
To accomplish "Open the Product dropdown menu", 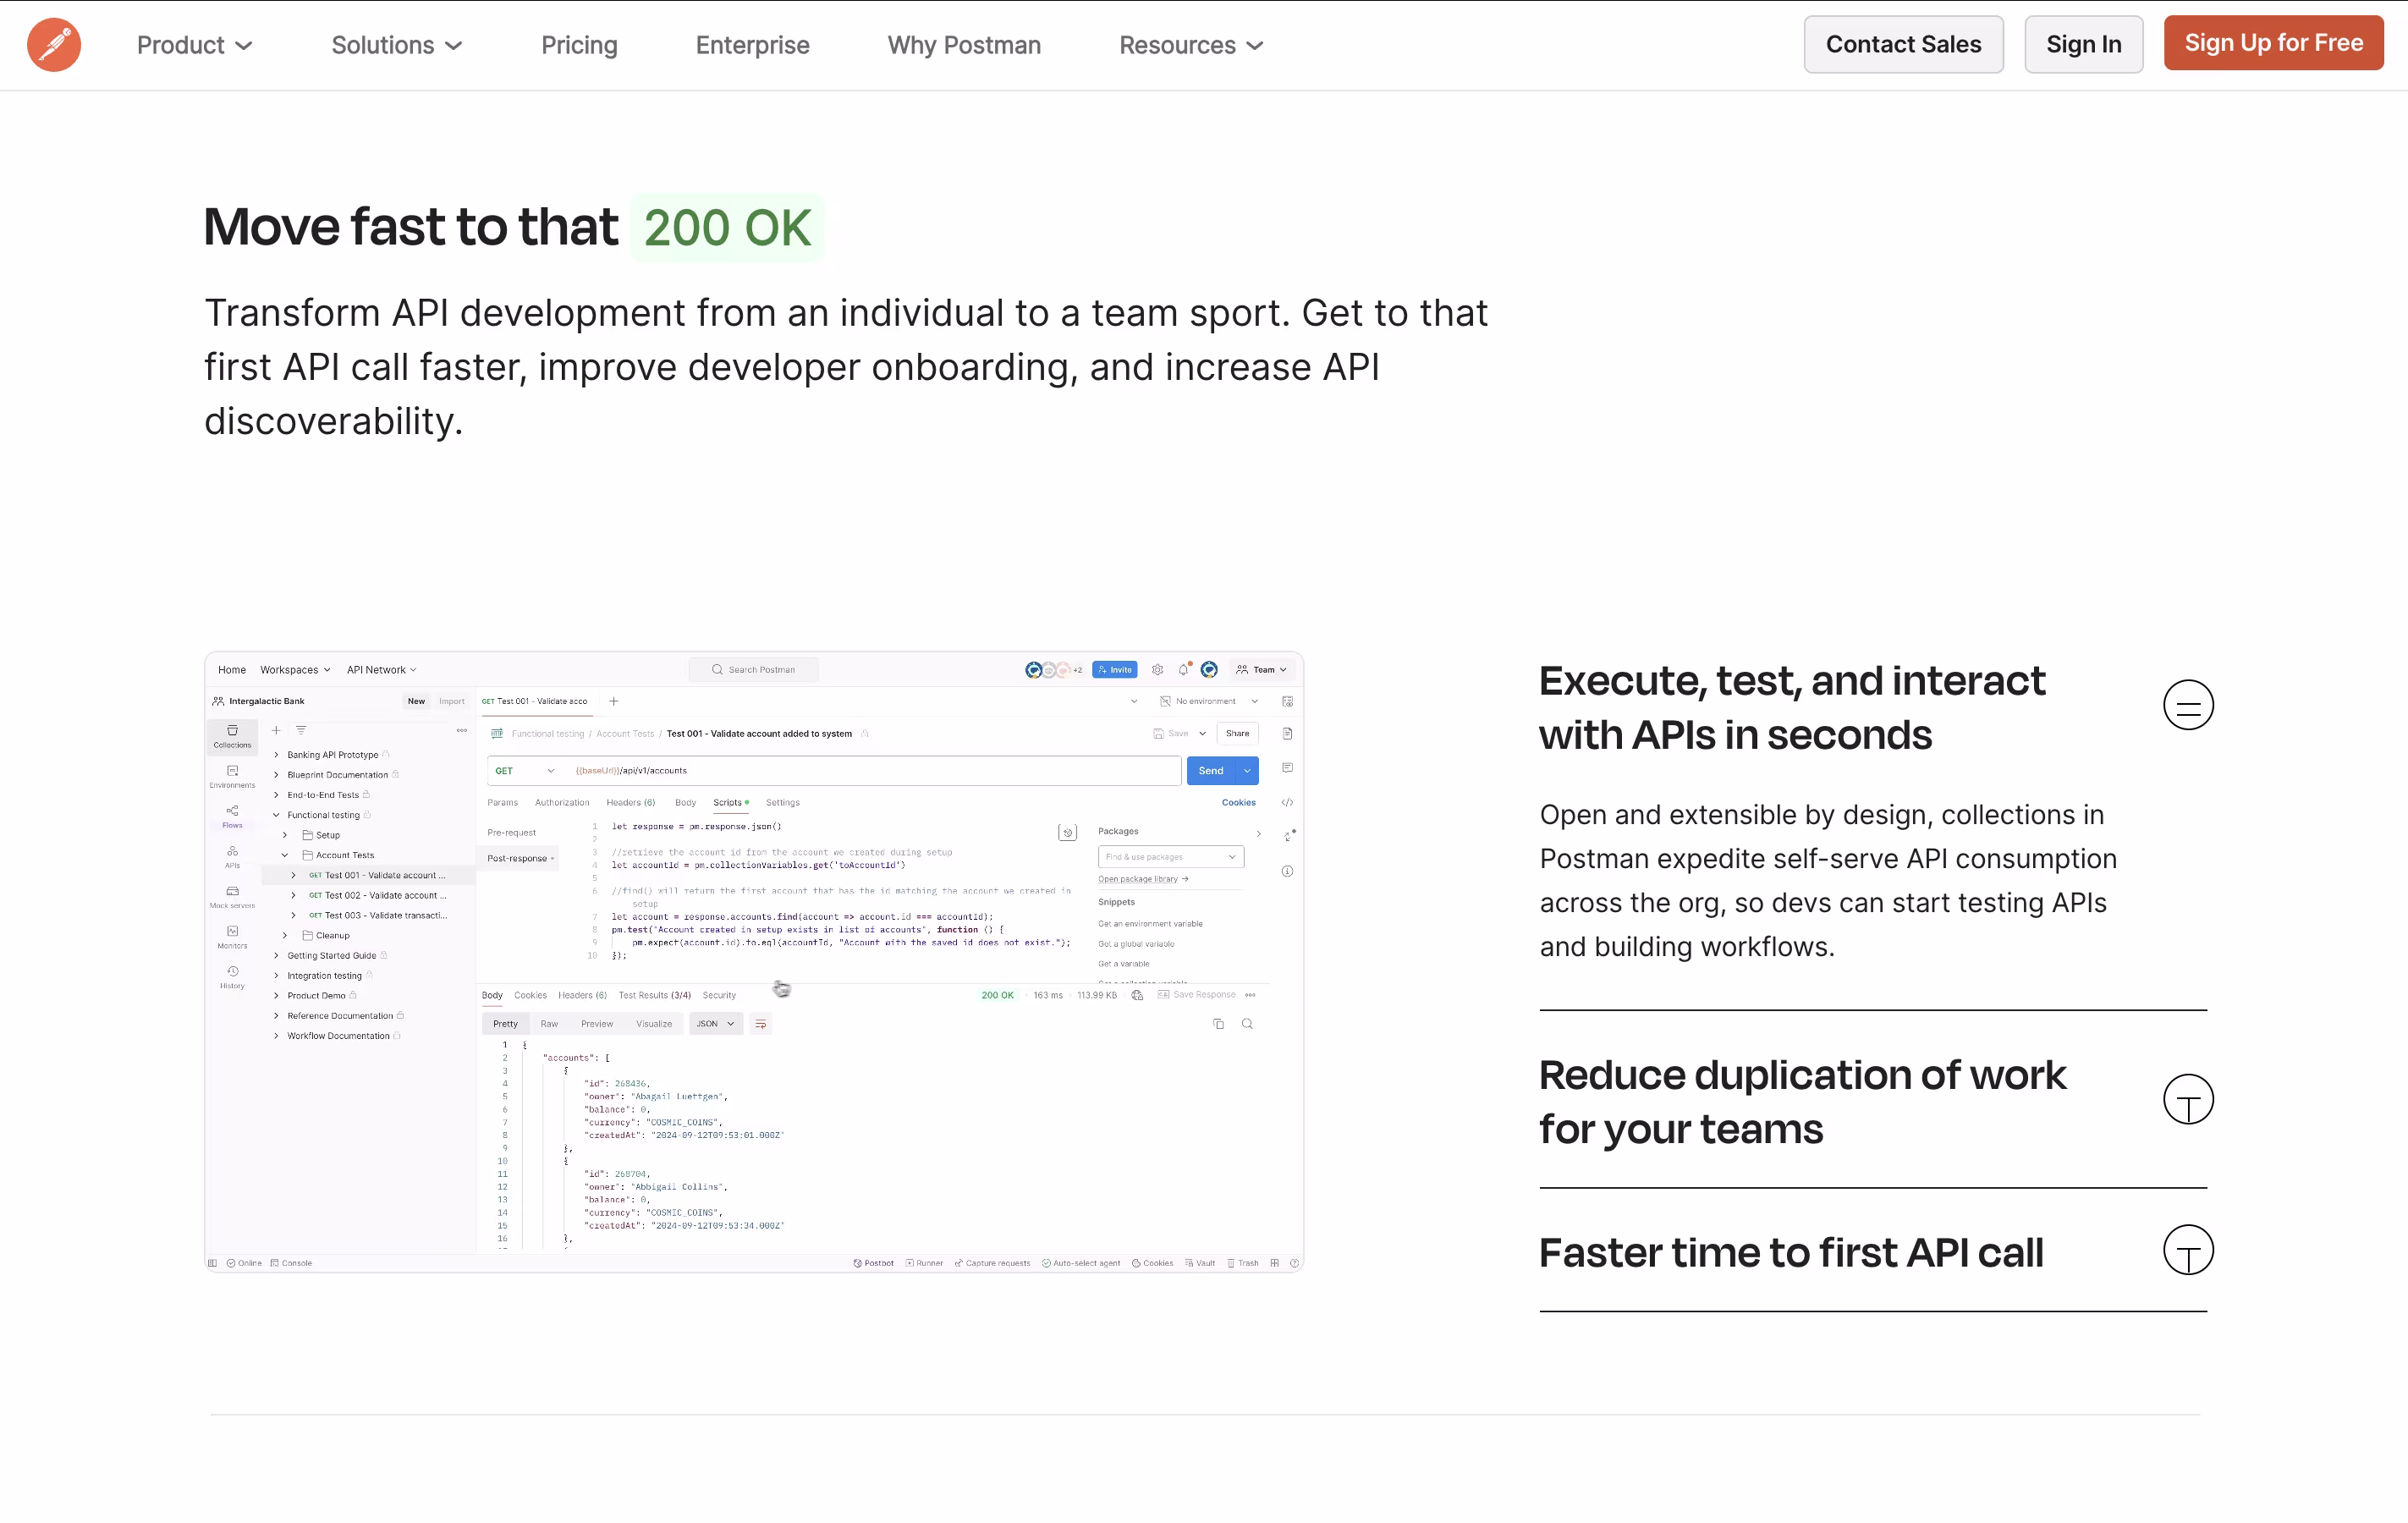I will (x=194, y=45).
